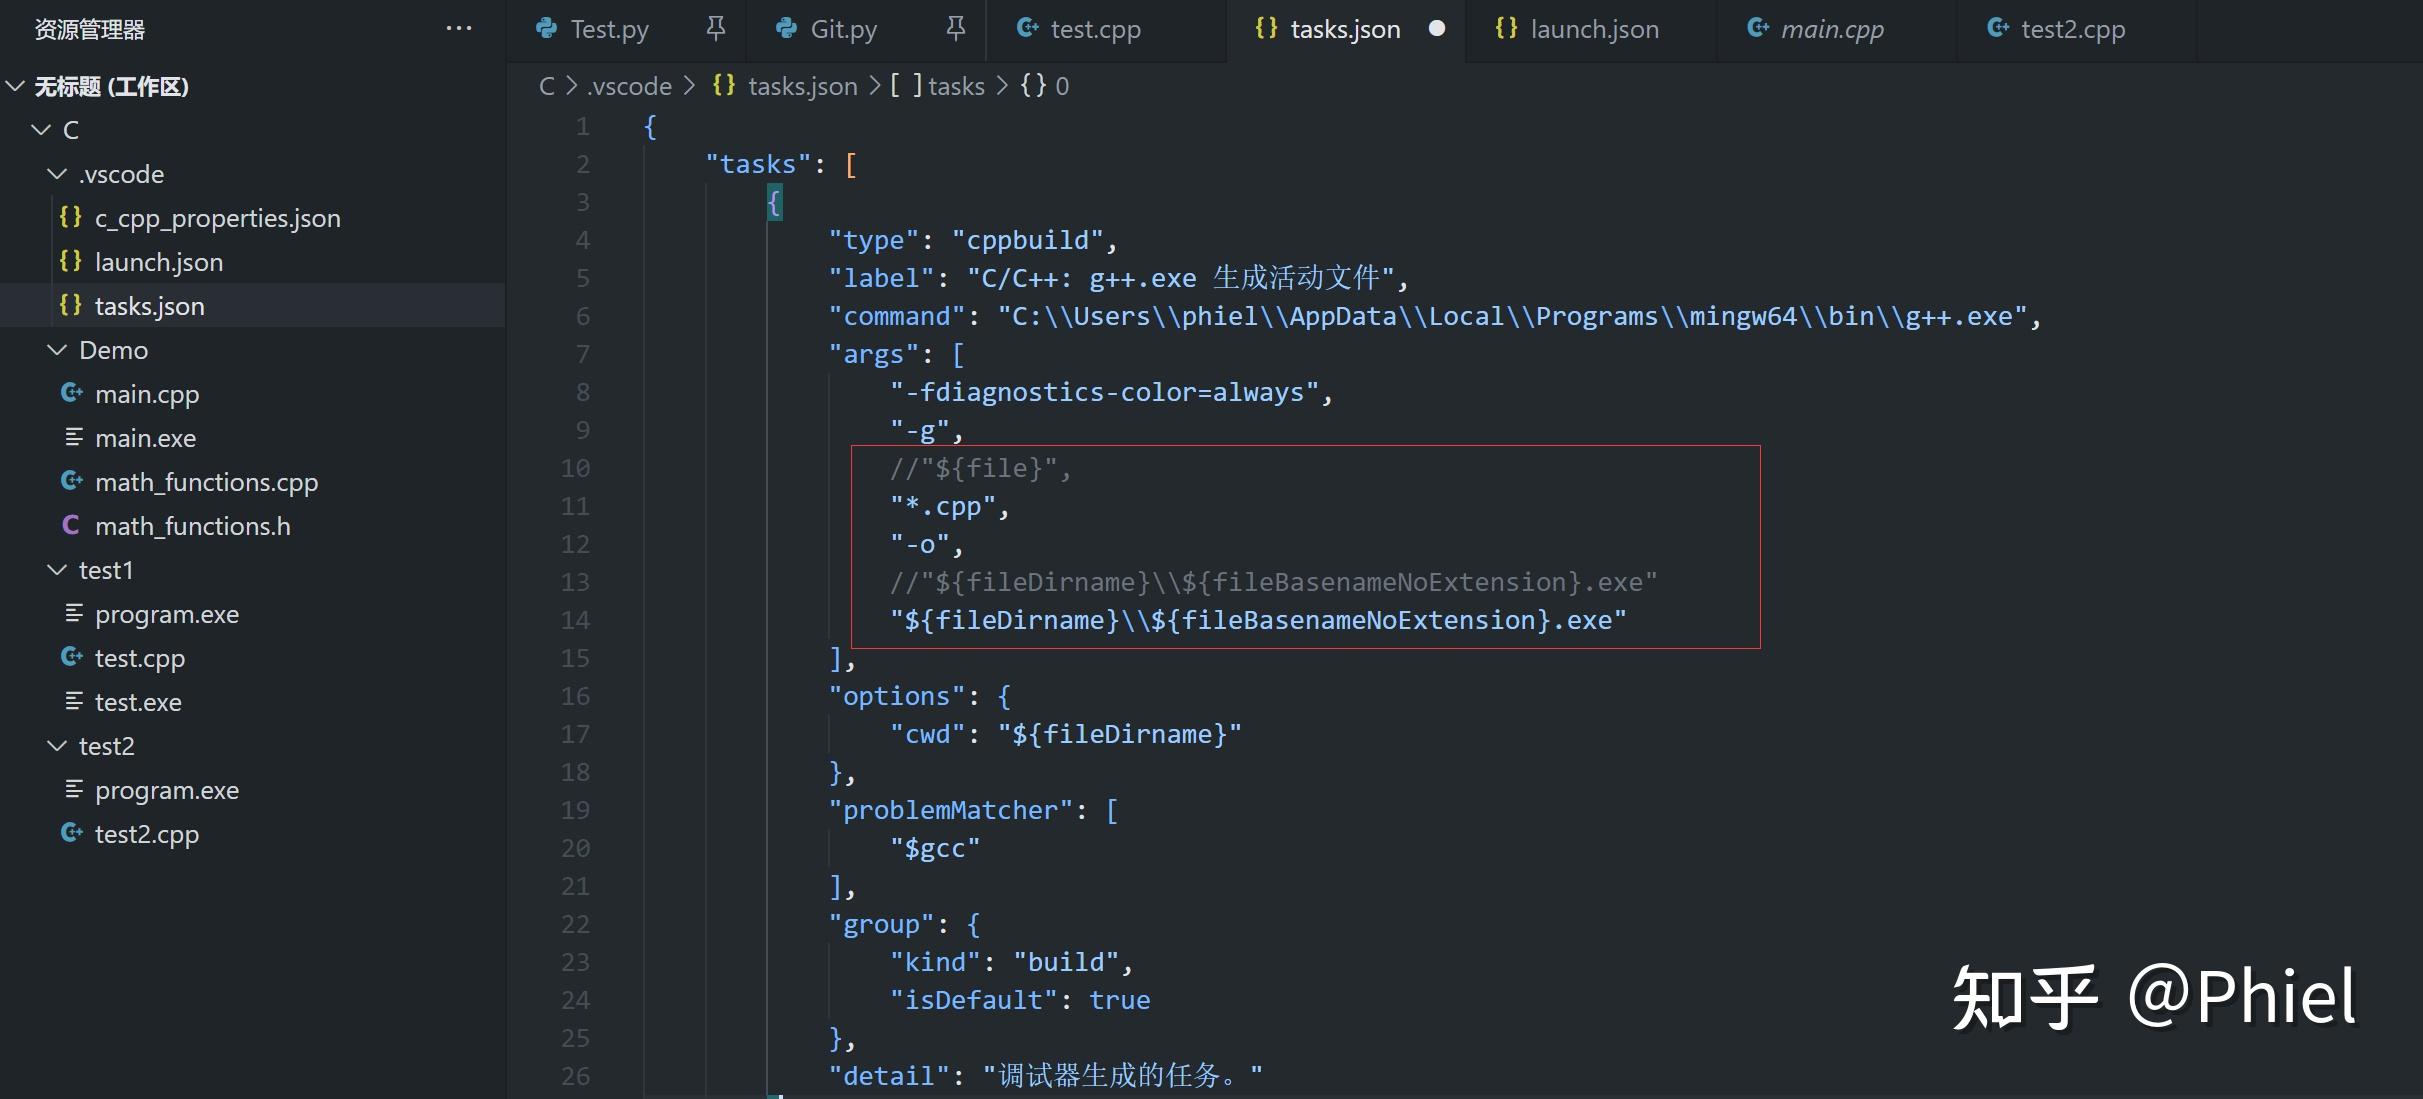Click line number 14 in the editor
2423x1099 pixels.
575,620
